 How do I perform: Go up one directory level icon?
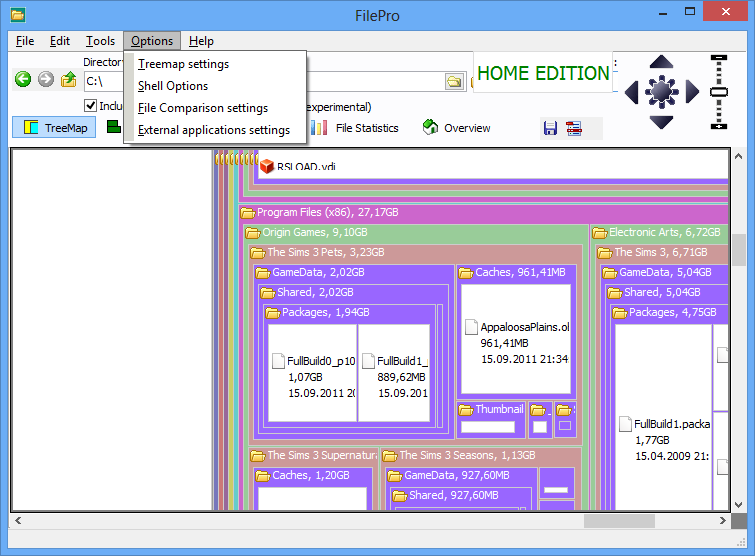pyautogui.click(x=69, y=79)
